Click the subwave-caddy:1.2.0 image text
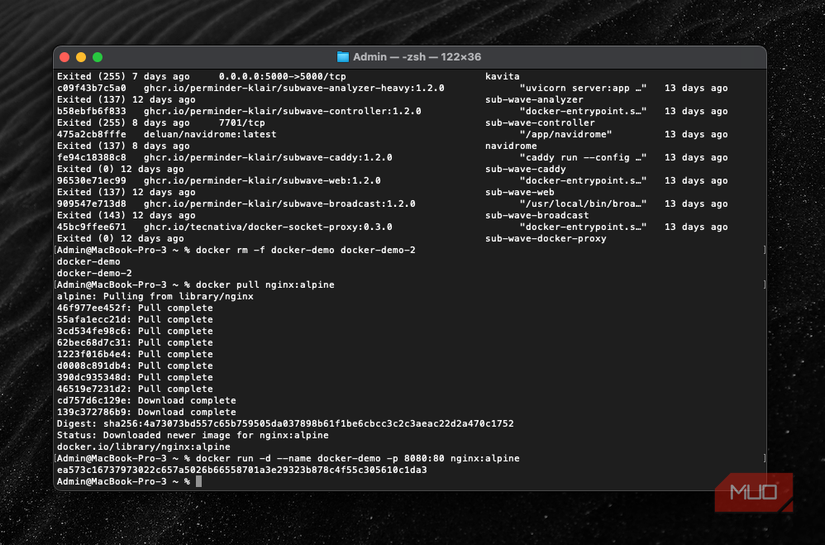 tap(337, 157)
